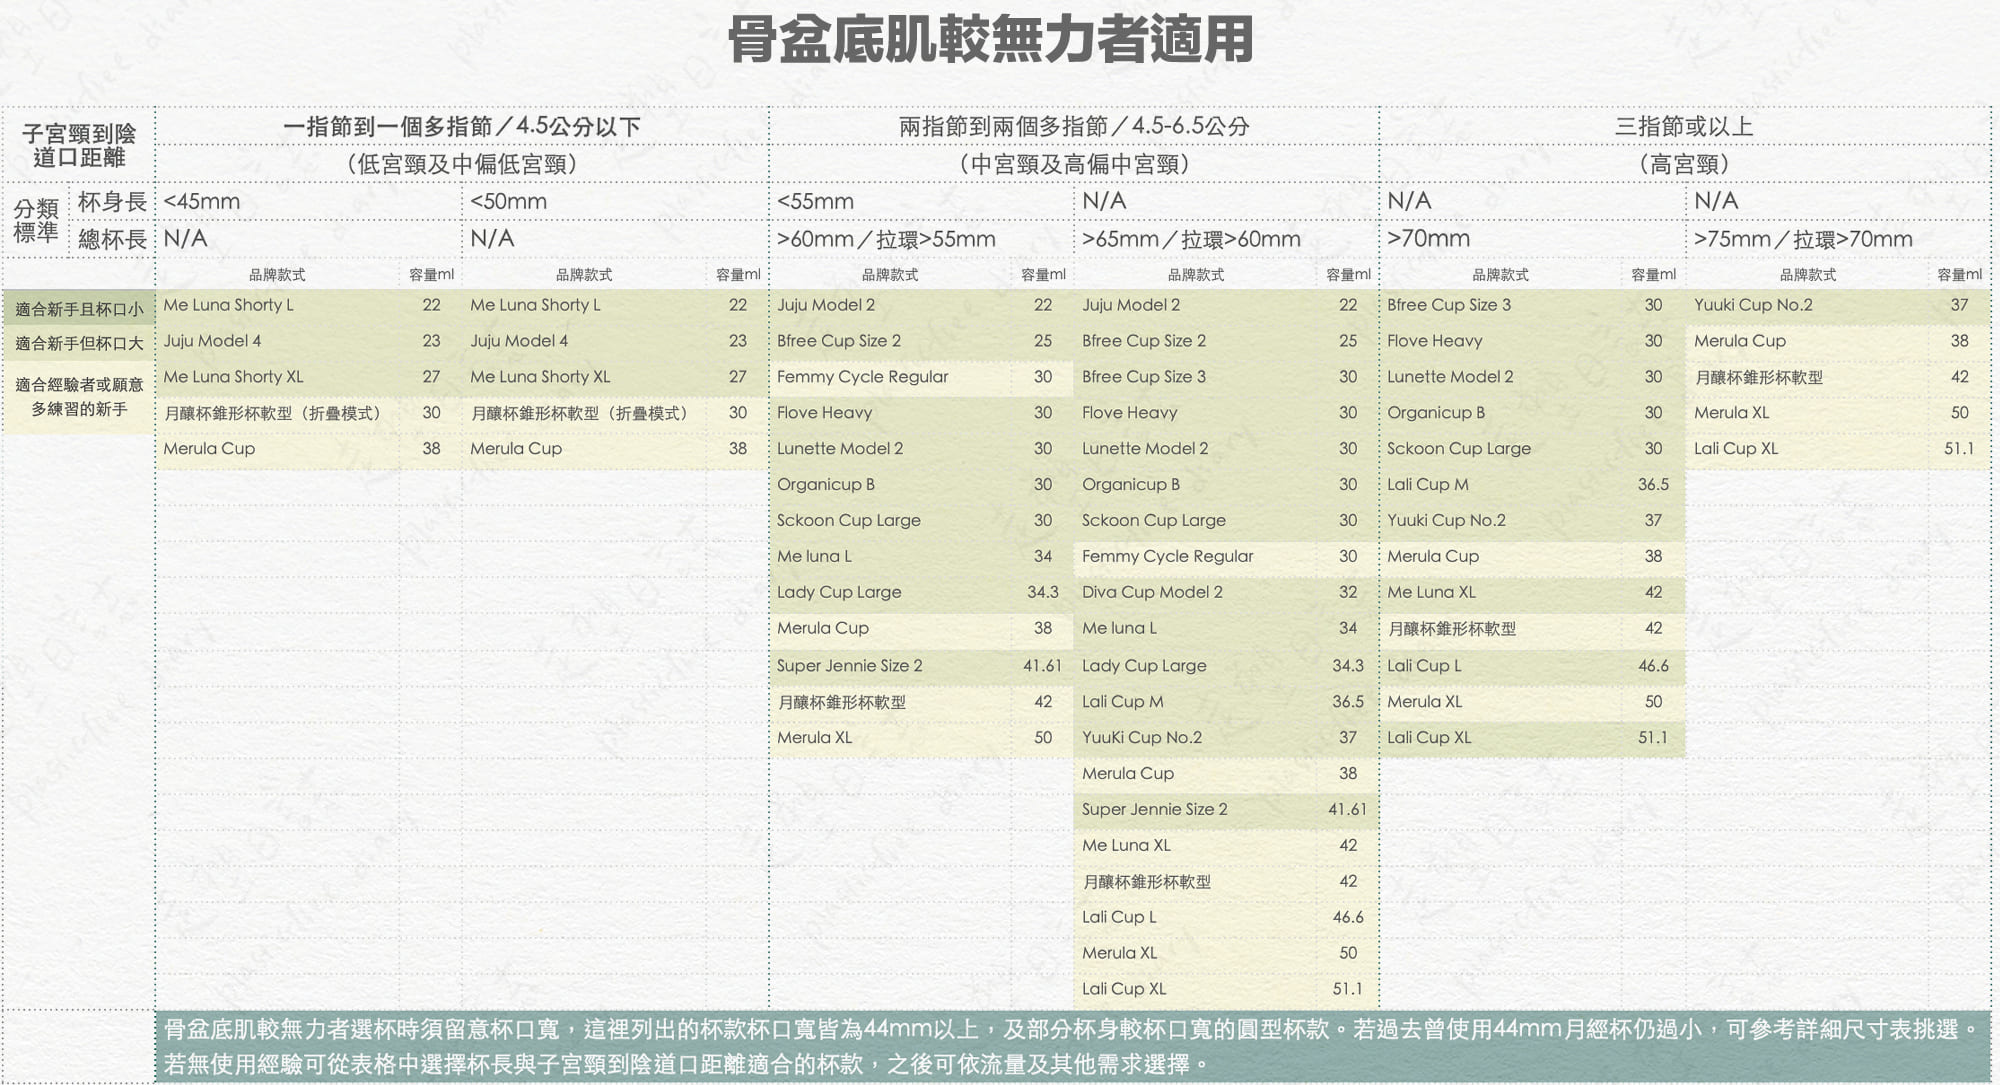
Task: Select Lali Cup L in the >70mm column
Action: point(1424,666)
